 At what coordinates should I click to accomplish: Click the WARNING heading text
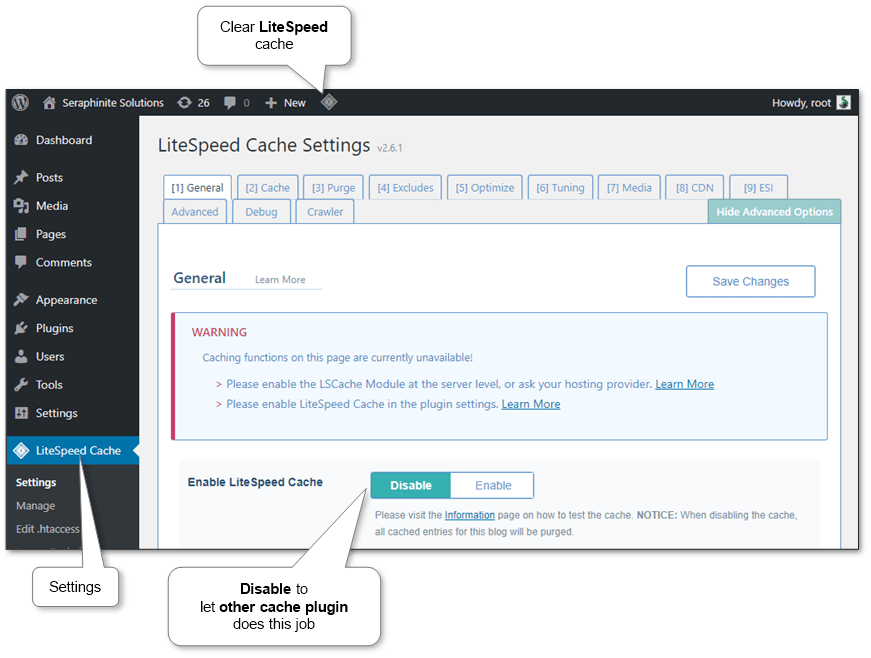219,332
